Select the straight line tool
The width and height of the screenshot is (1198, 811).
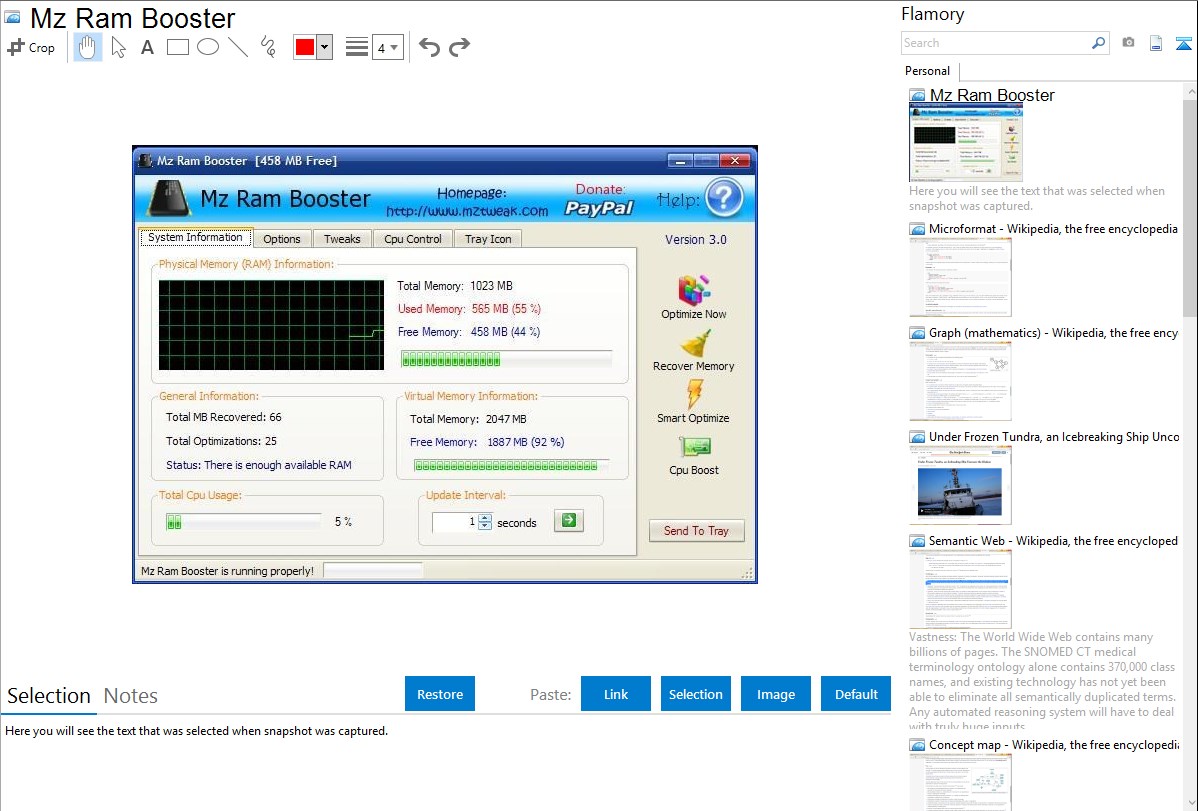click(238, 47)
